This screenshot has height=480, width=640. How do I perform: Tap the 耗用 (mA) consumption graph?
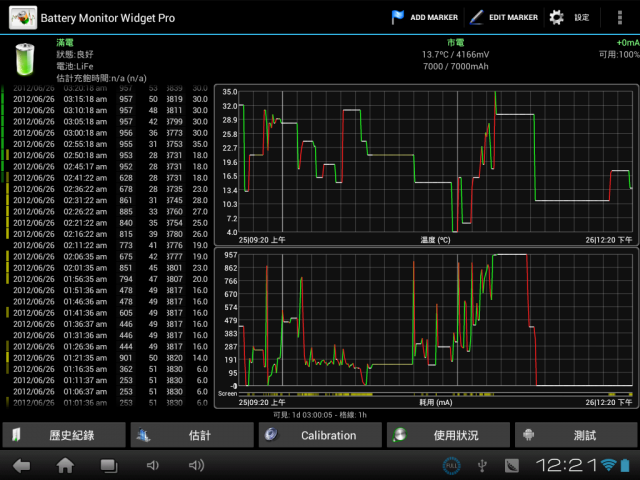(x=427, y=328)
